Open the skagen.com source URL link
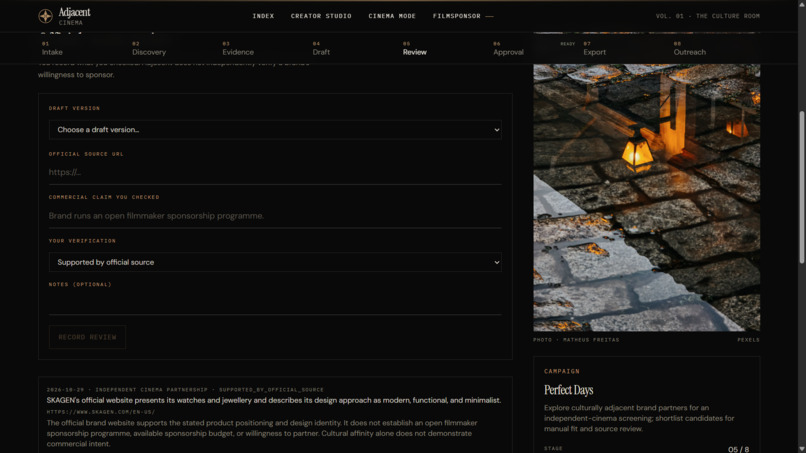Image resolution: width=806 pixels, height=453 pixels. [101, 412]
